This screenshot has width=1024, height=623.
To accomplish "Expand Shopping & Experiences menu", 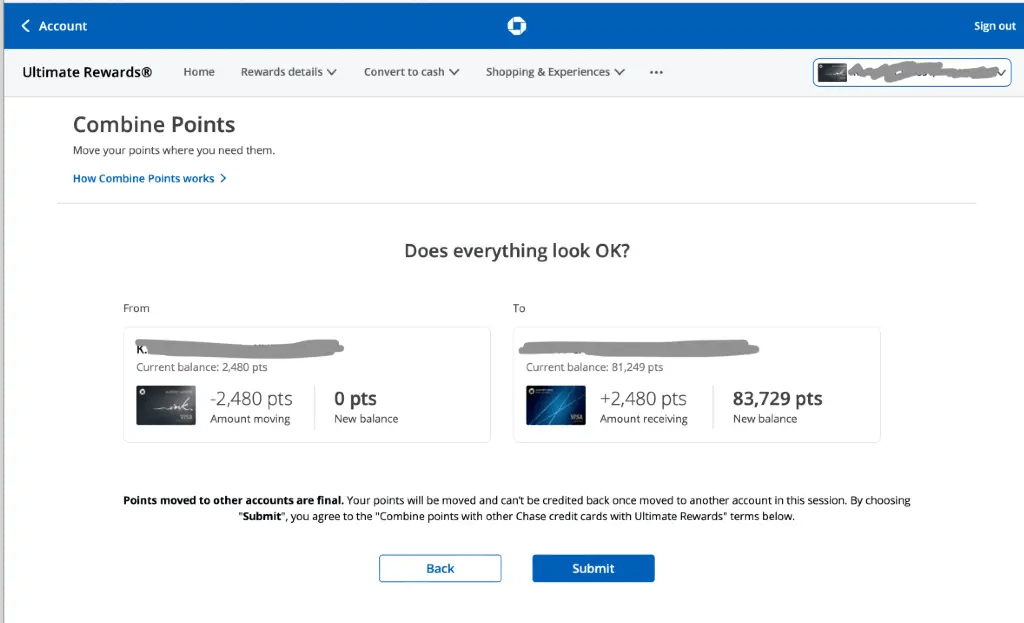I will click(x=555, y=72).
